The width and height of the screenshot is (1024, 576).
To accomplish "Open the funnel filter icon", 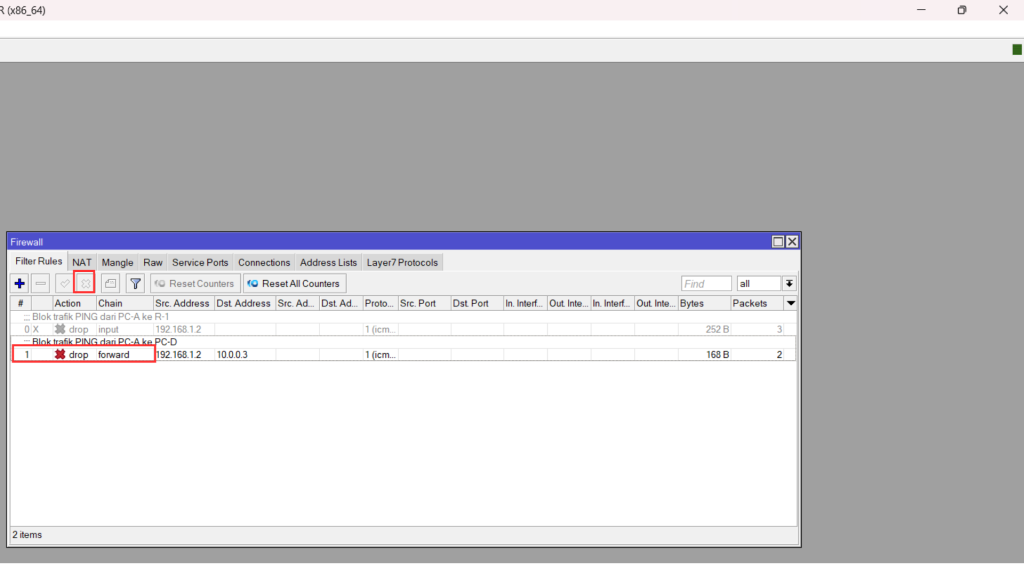I will [x=135, y=284].
